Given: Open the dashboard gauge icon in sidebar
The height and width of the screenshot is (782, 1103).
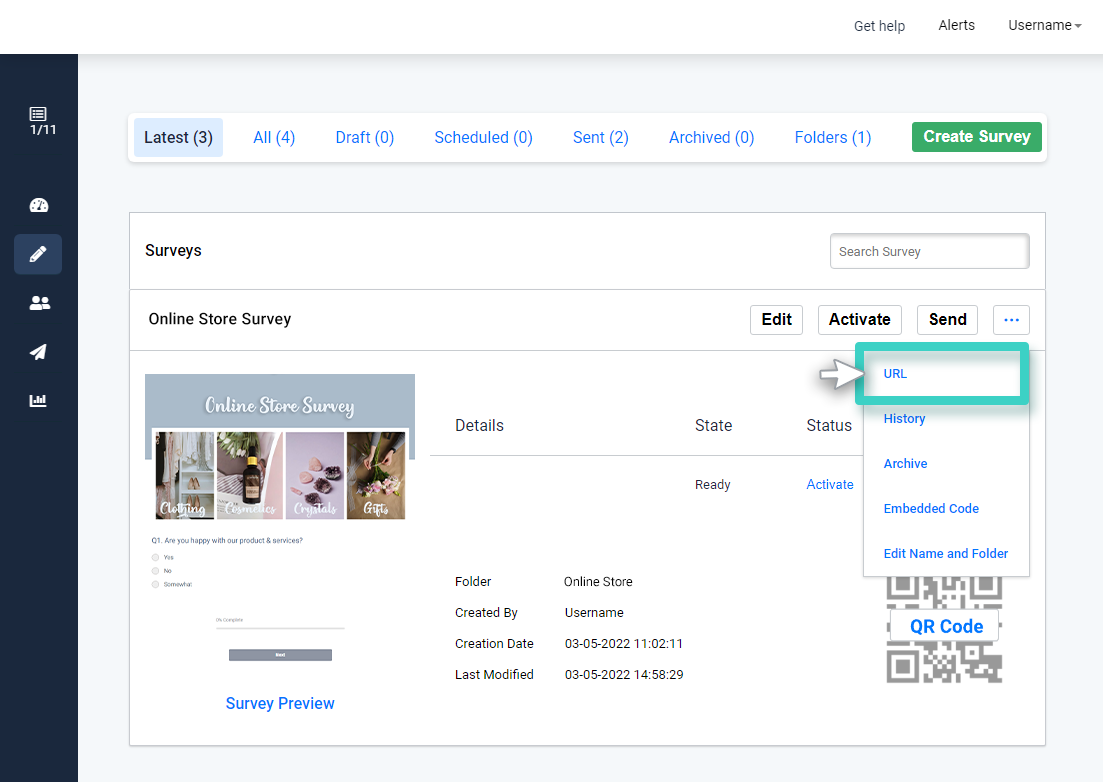Looking at the screenshot, I should [x=39, y=205].
